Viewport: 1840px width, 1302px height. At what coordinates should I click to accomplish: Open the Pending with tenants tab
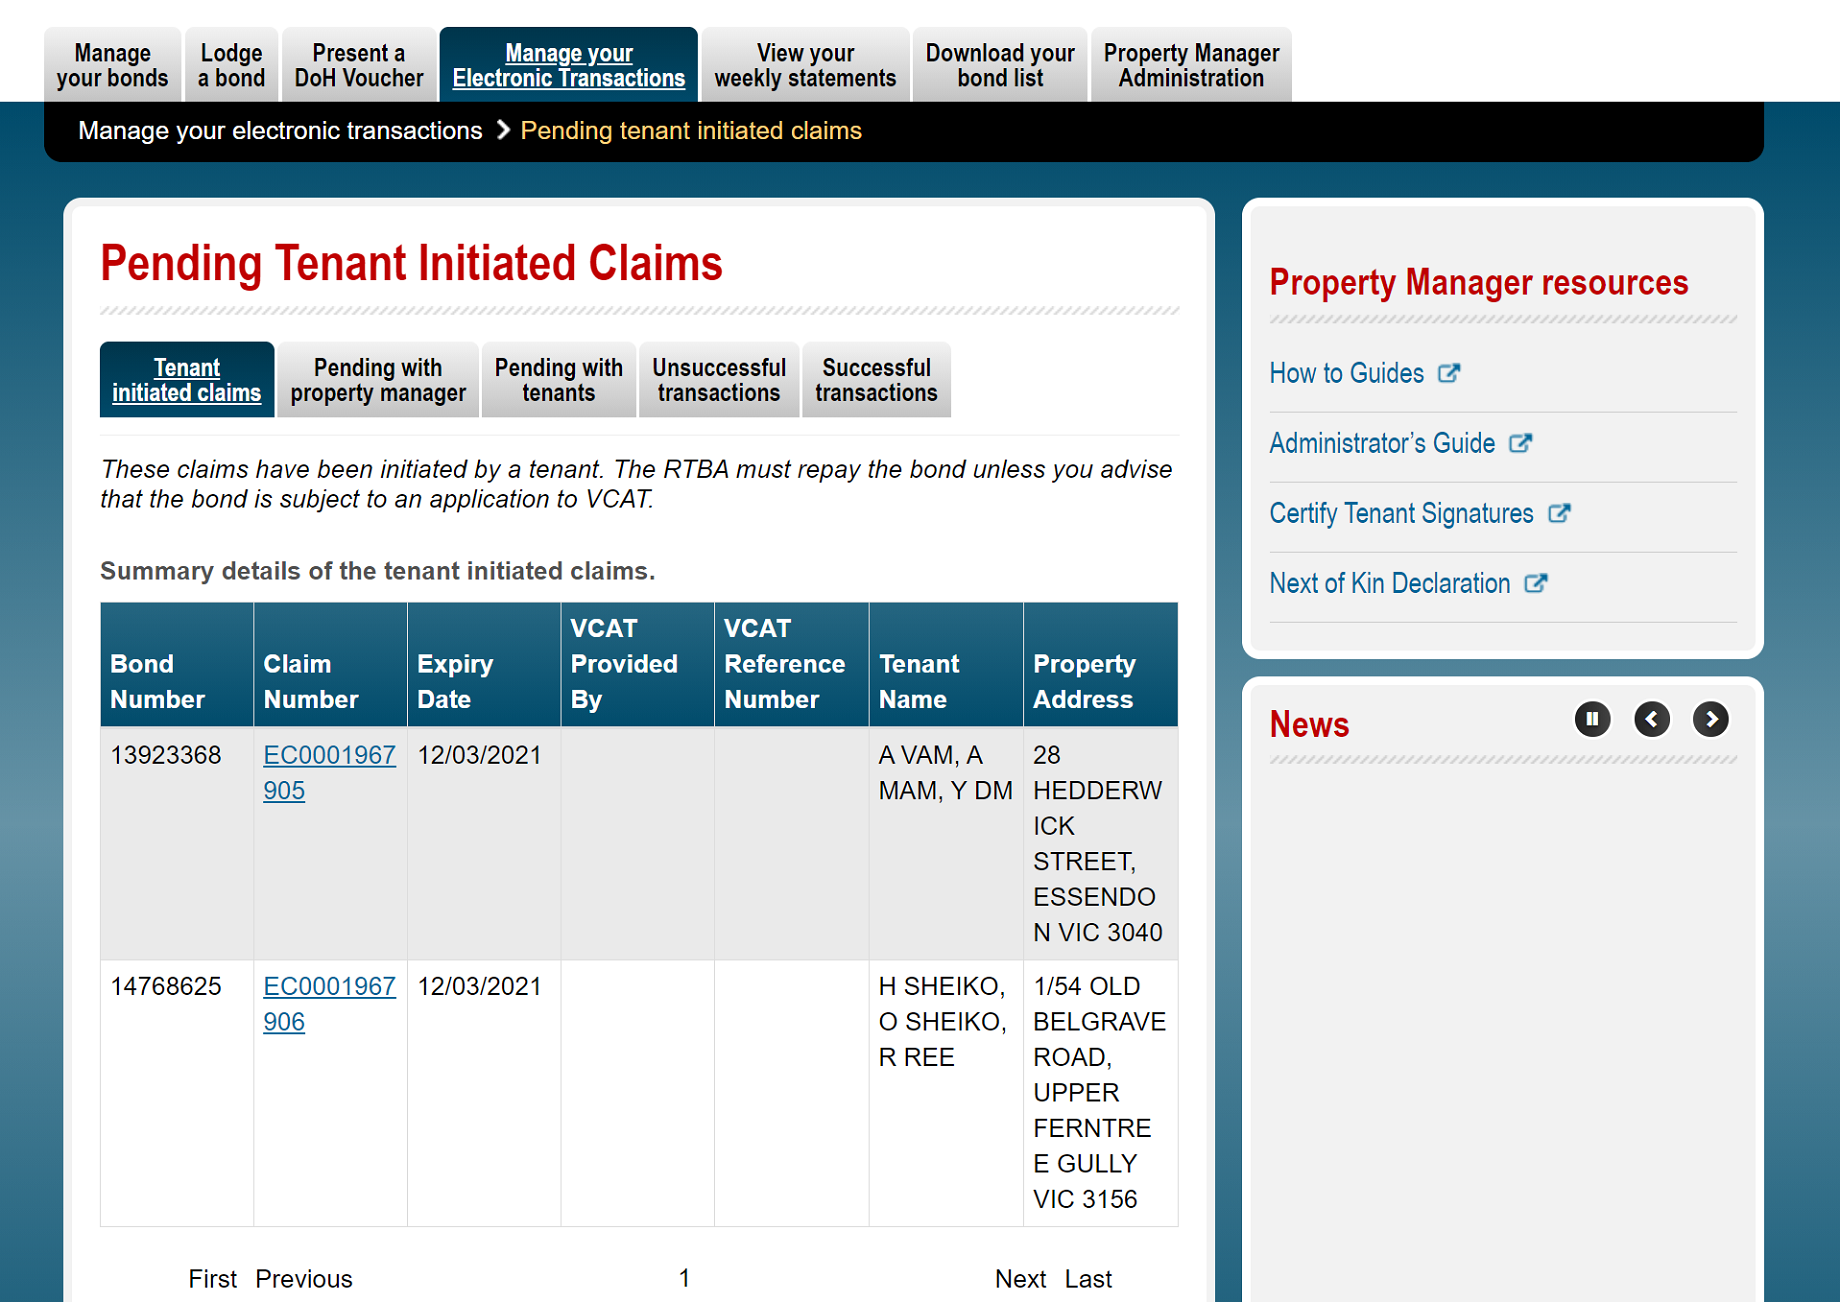557,380
